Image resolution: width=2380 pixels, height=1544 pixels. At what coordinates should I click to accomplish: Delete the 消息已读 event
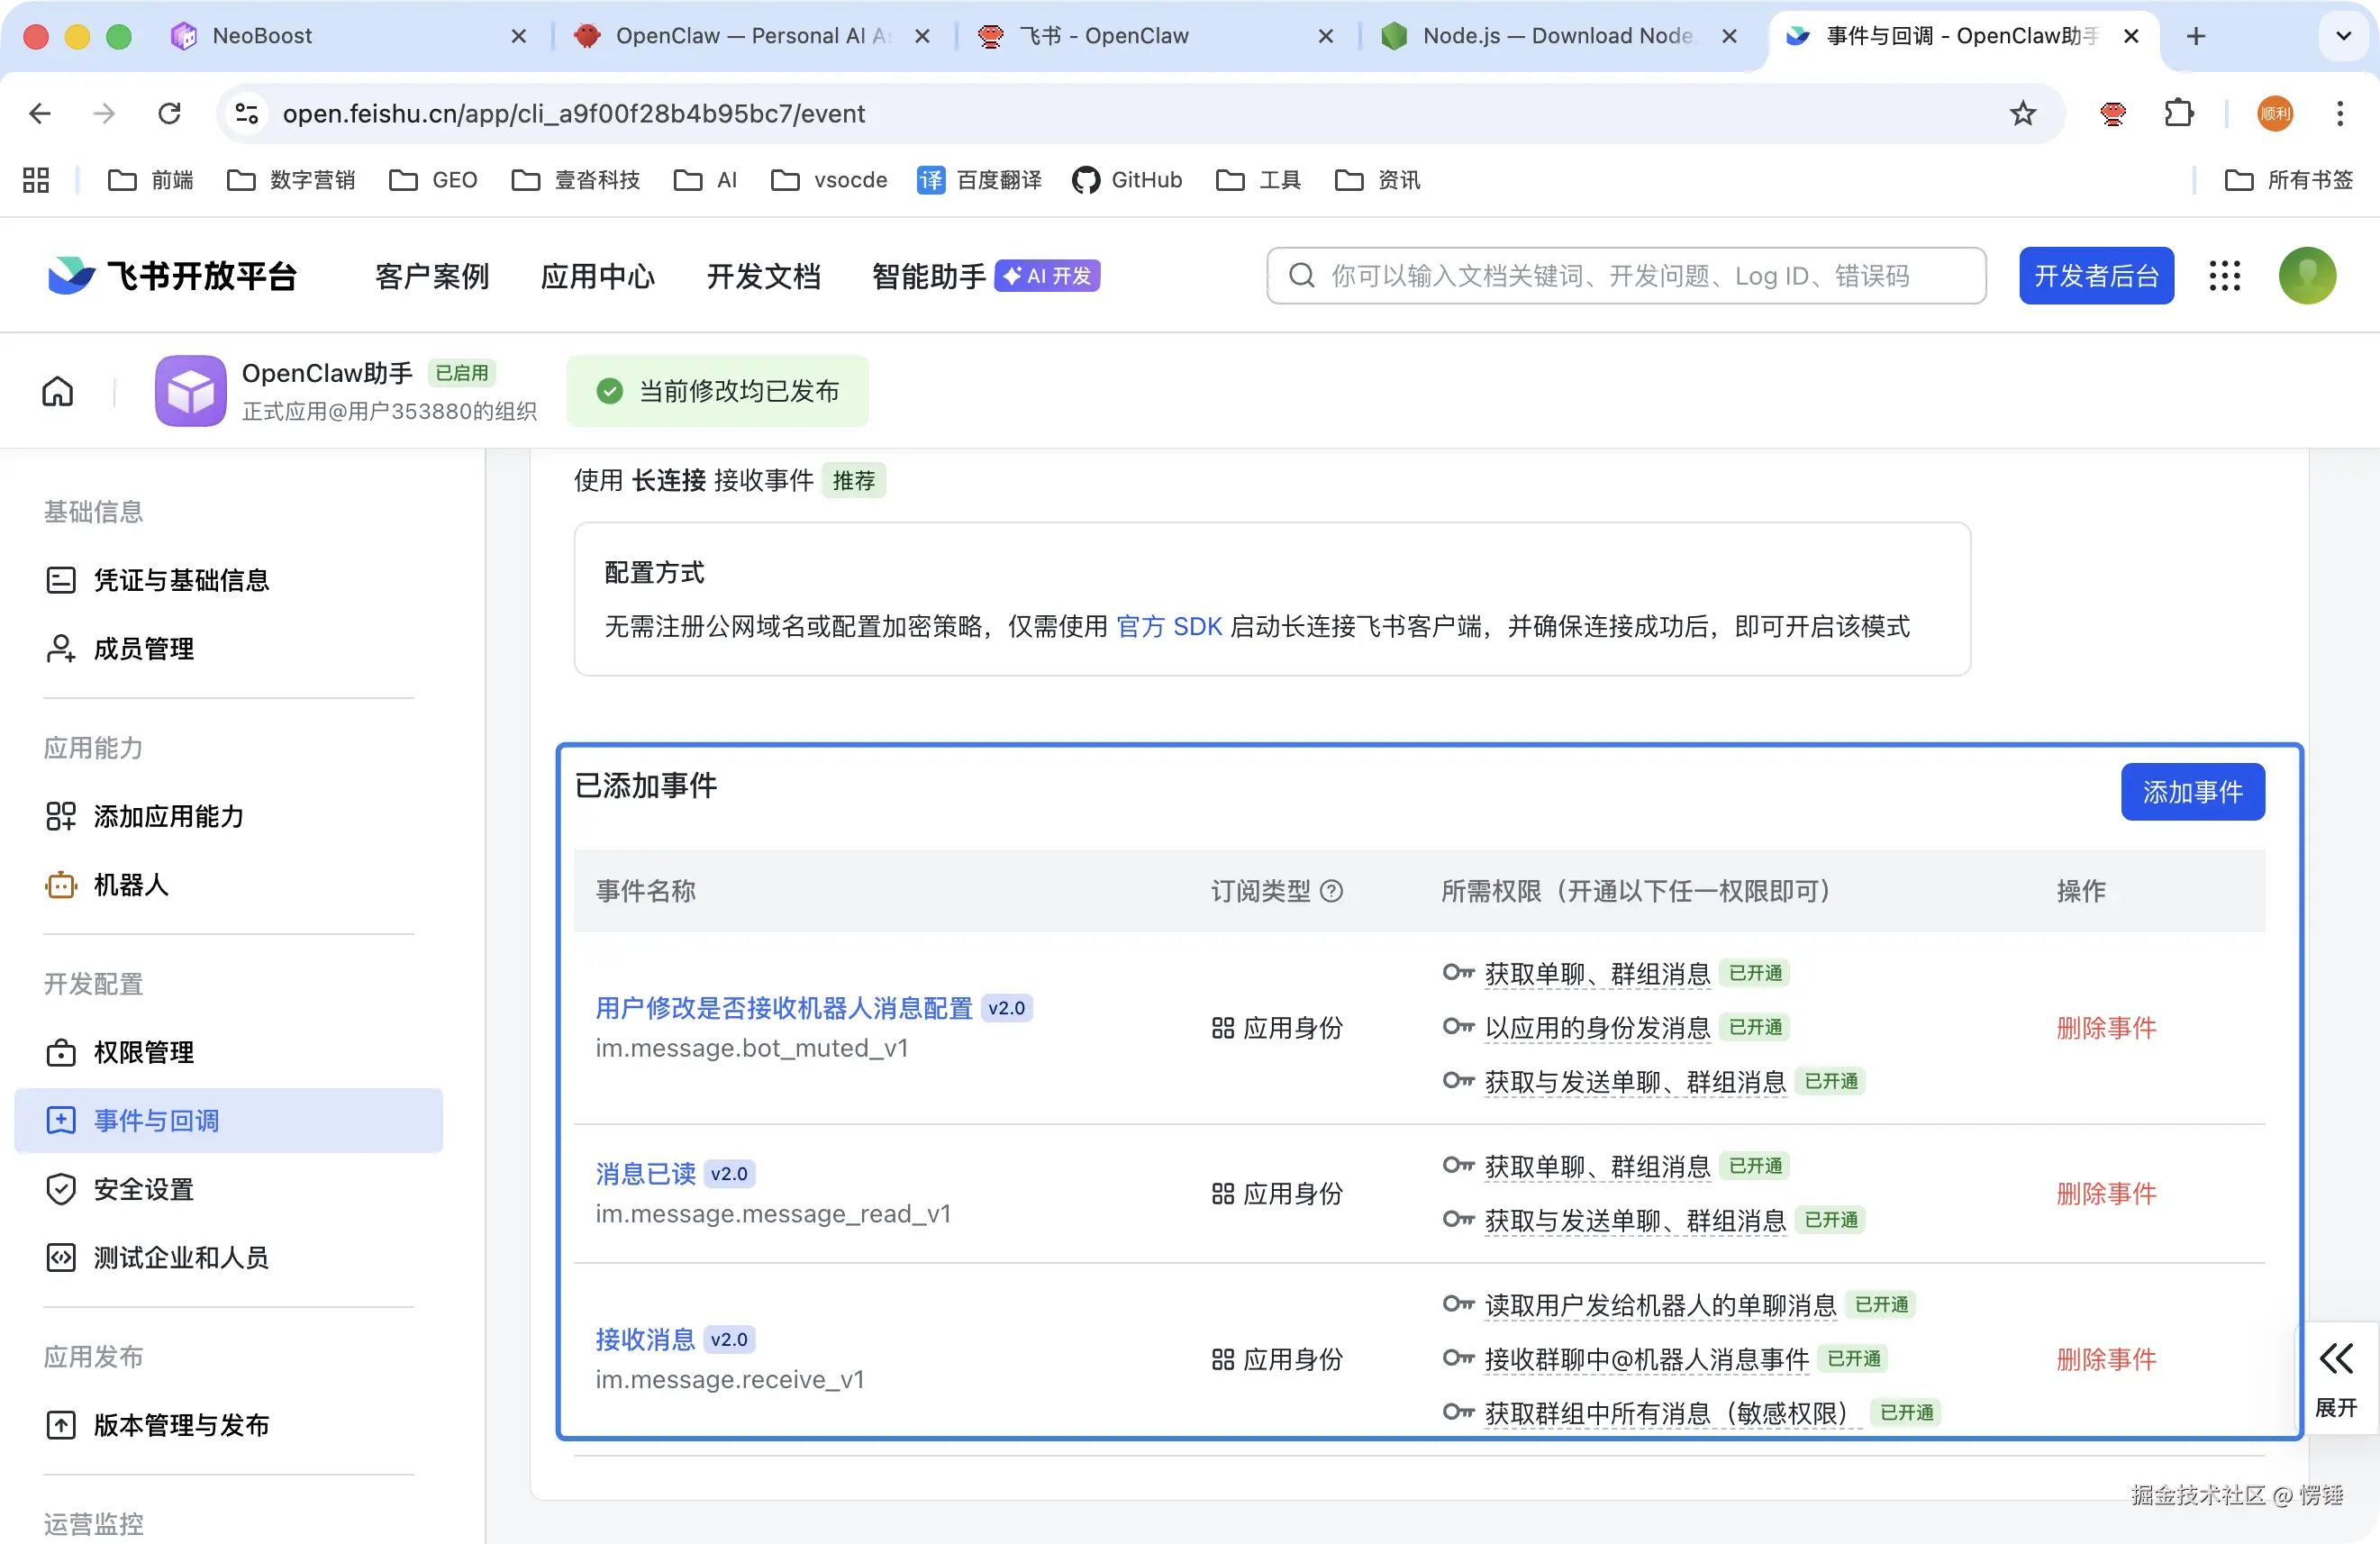[2106, 1193]
